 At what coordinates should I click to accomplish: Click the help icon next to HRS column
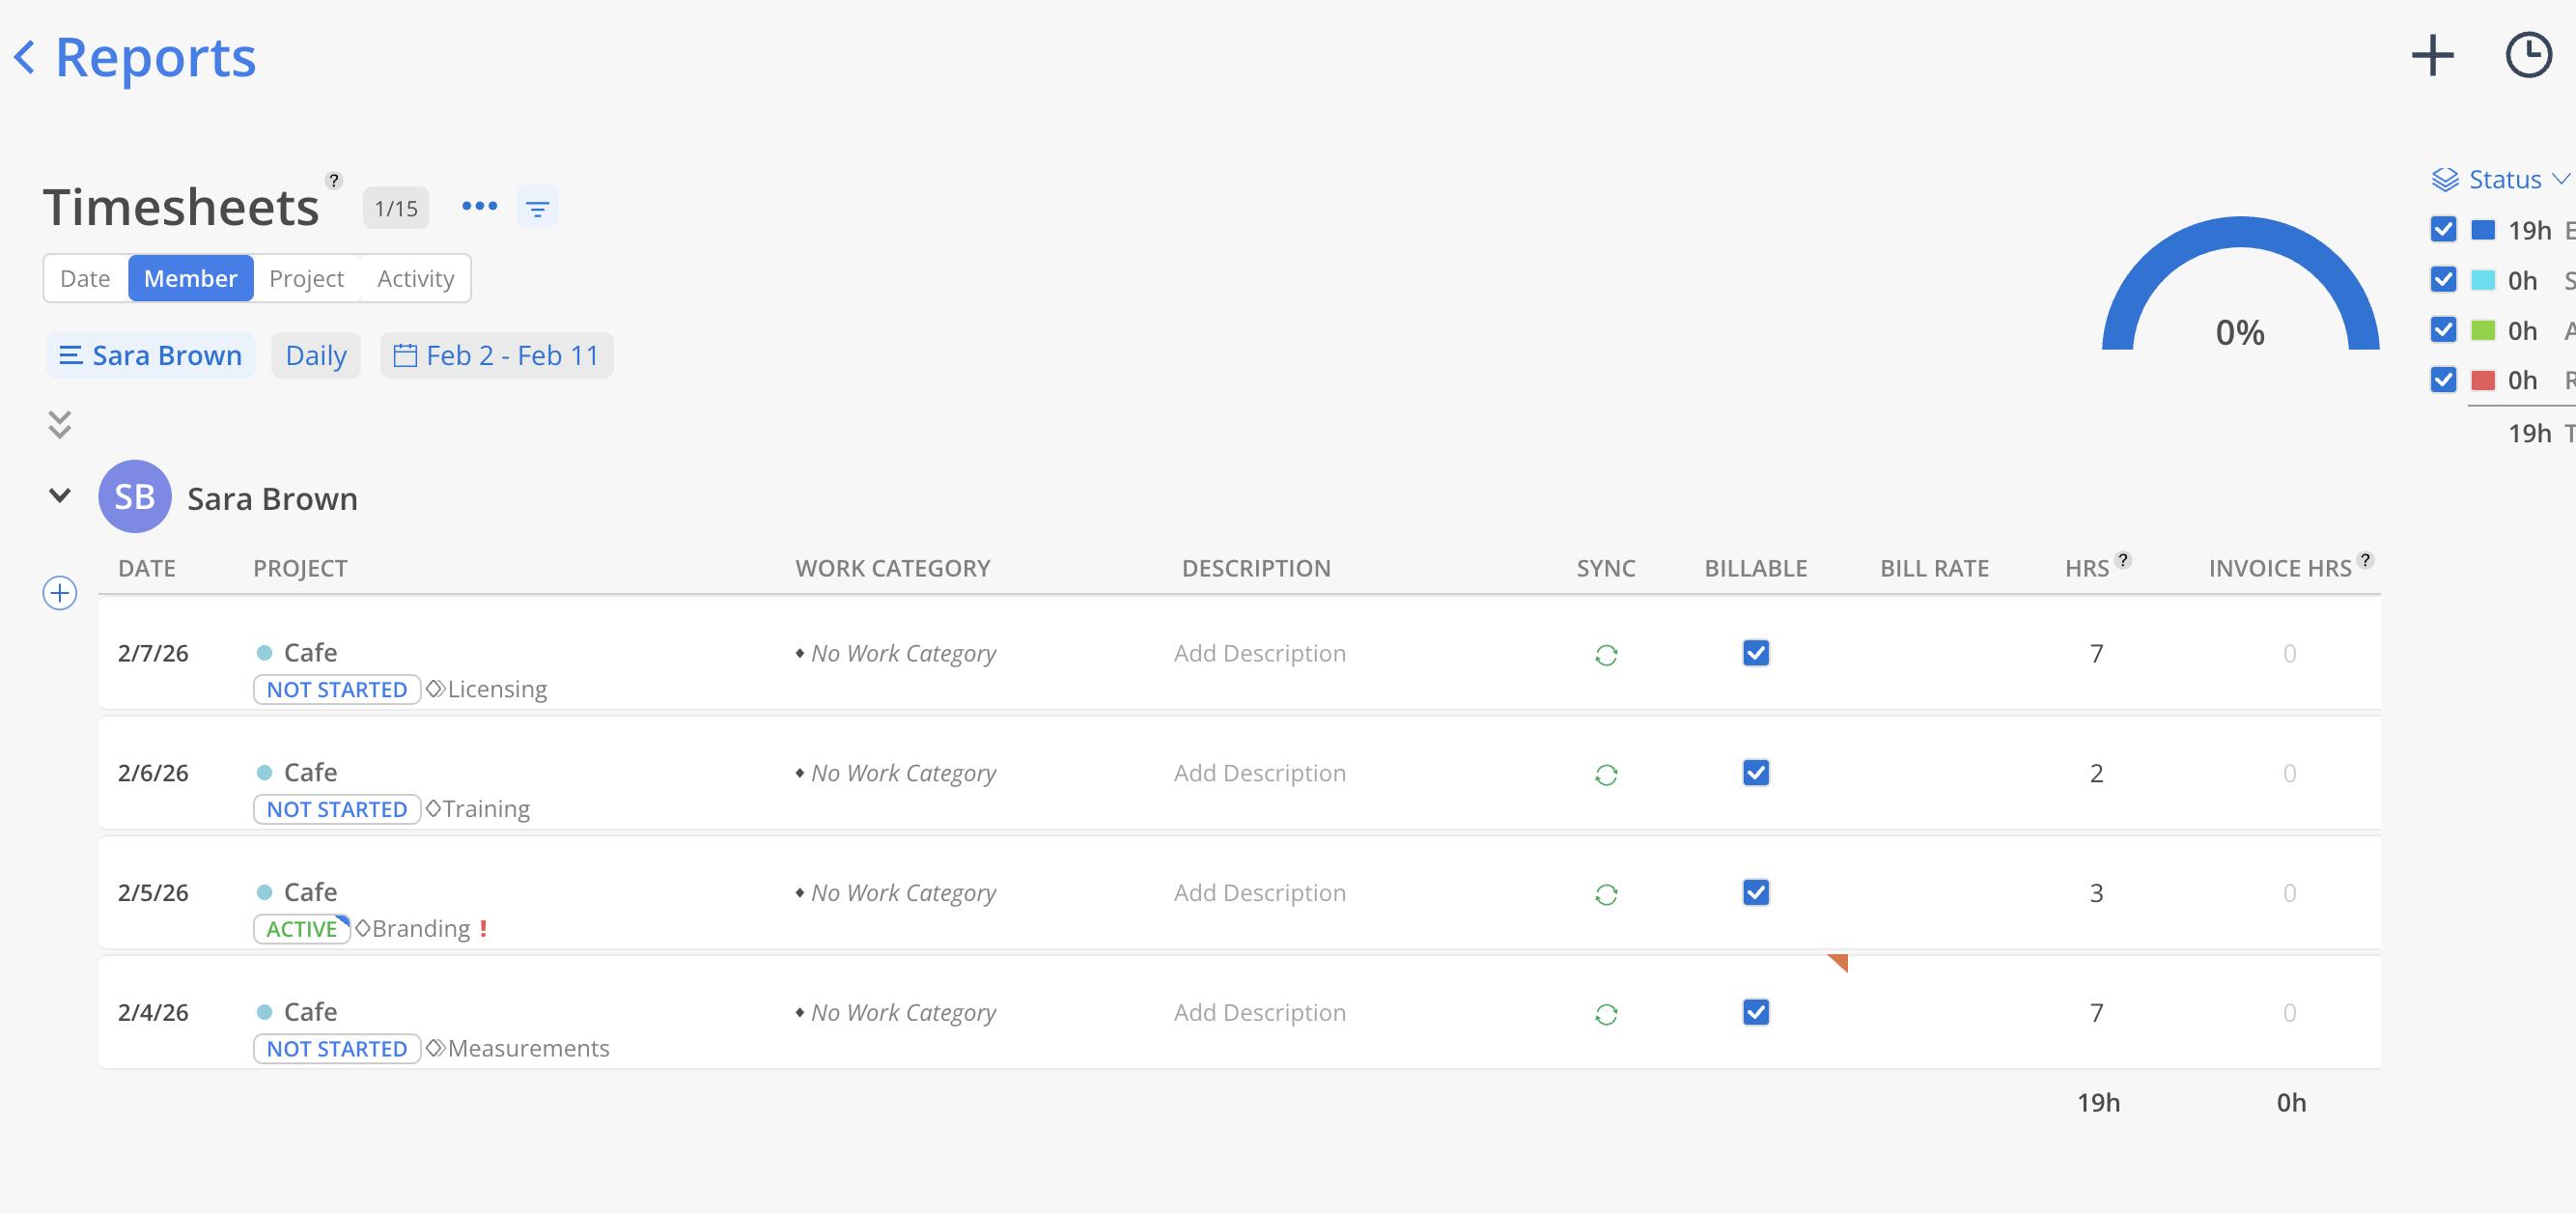pos(2122,560)
